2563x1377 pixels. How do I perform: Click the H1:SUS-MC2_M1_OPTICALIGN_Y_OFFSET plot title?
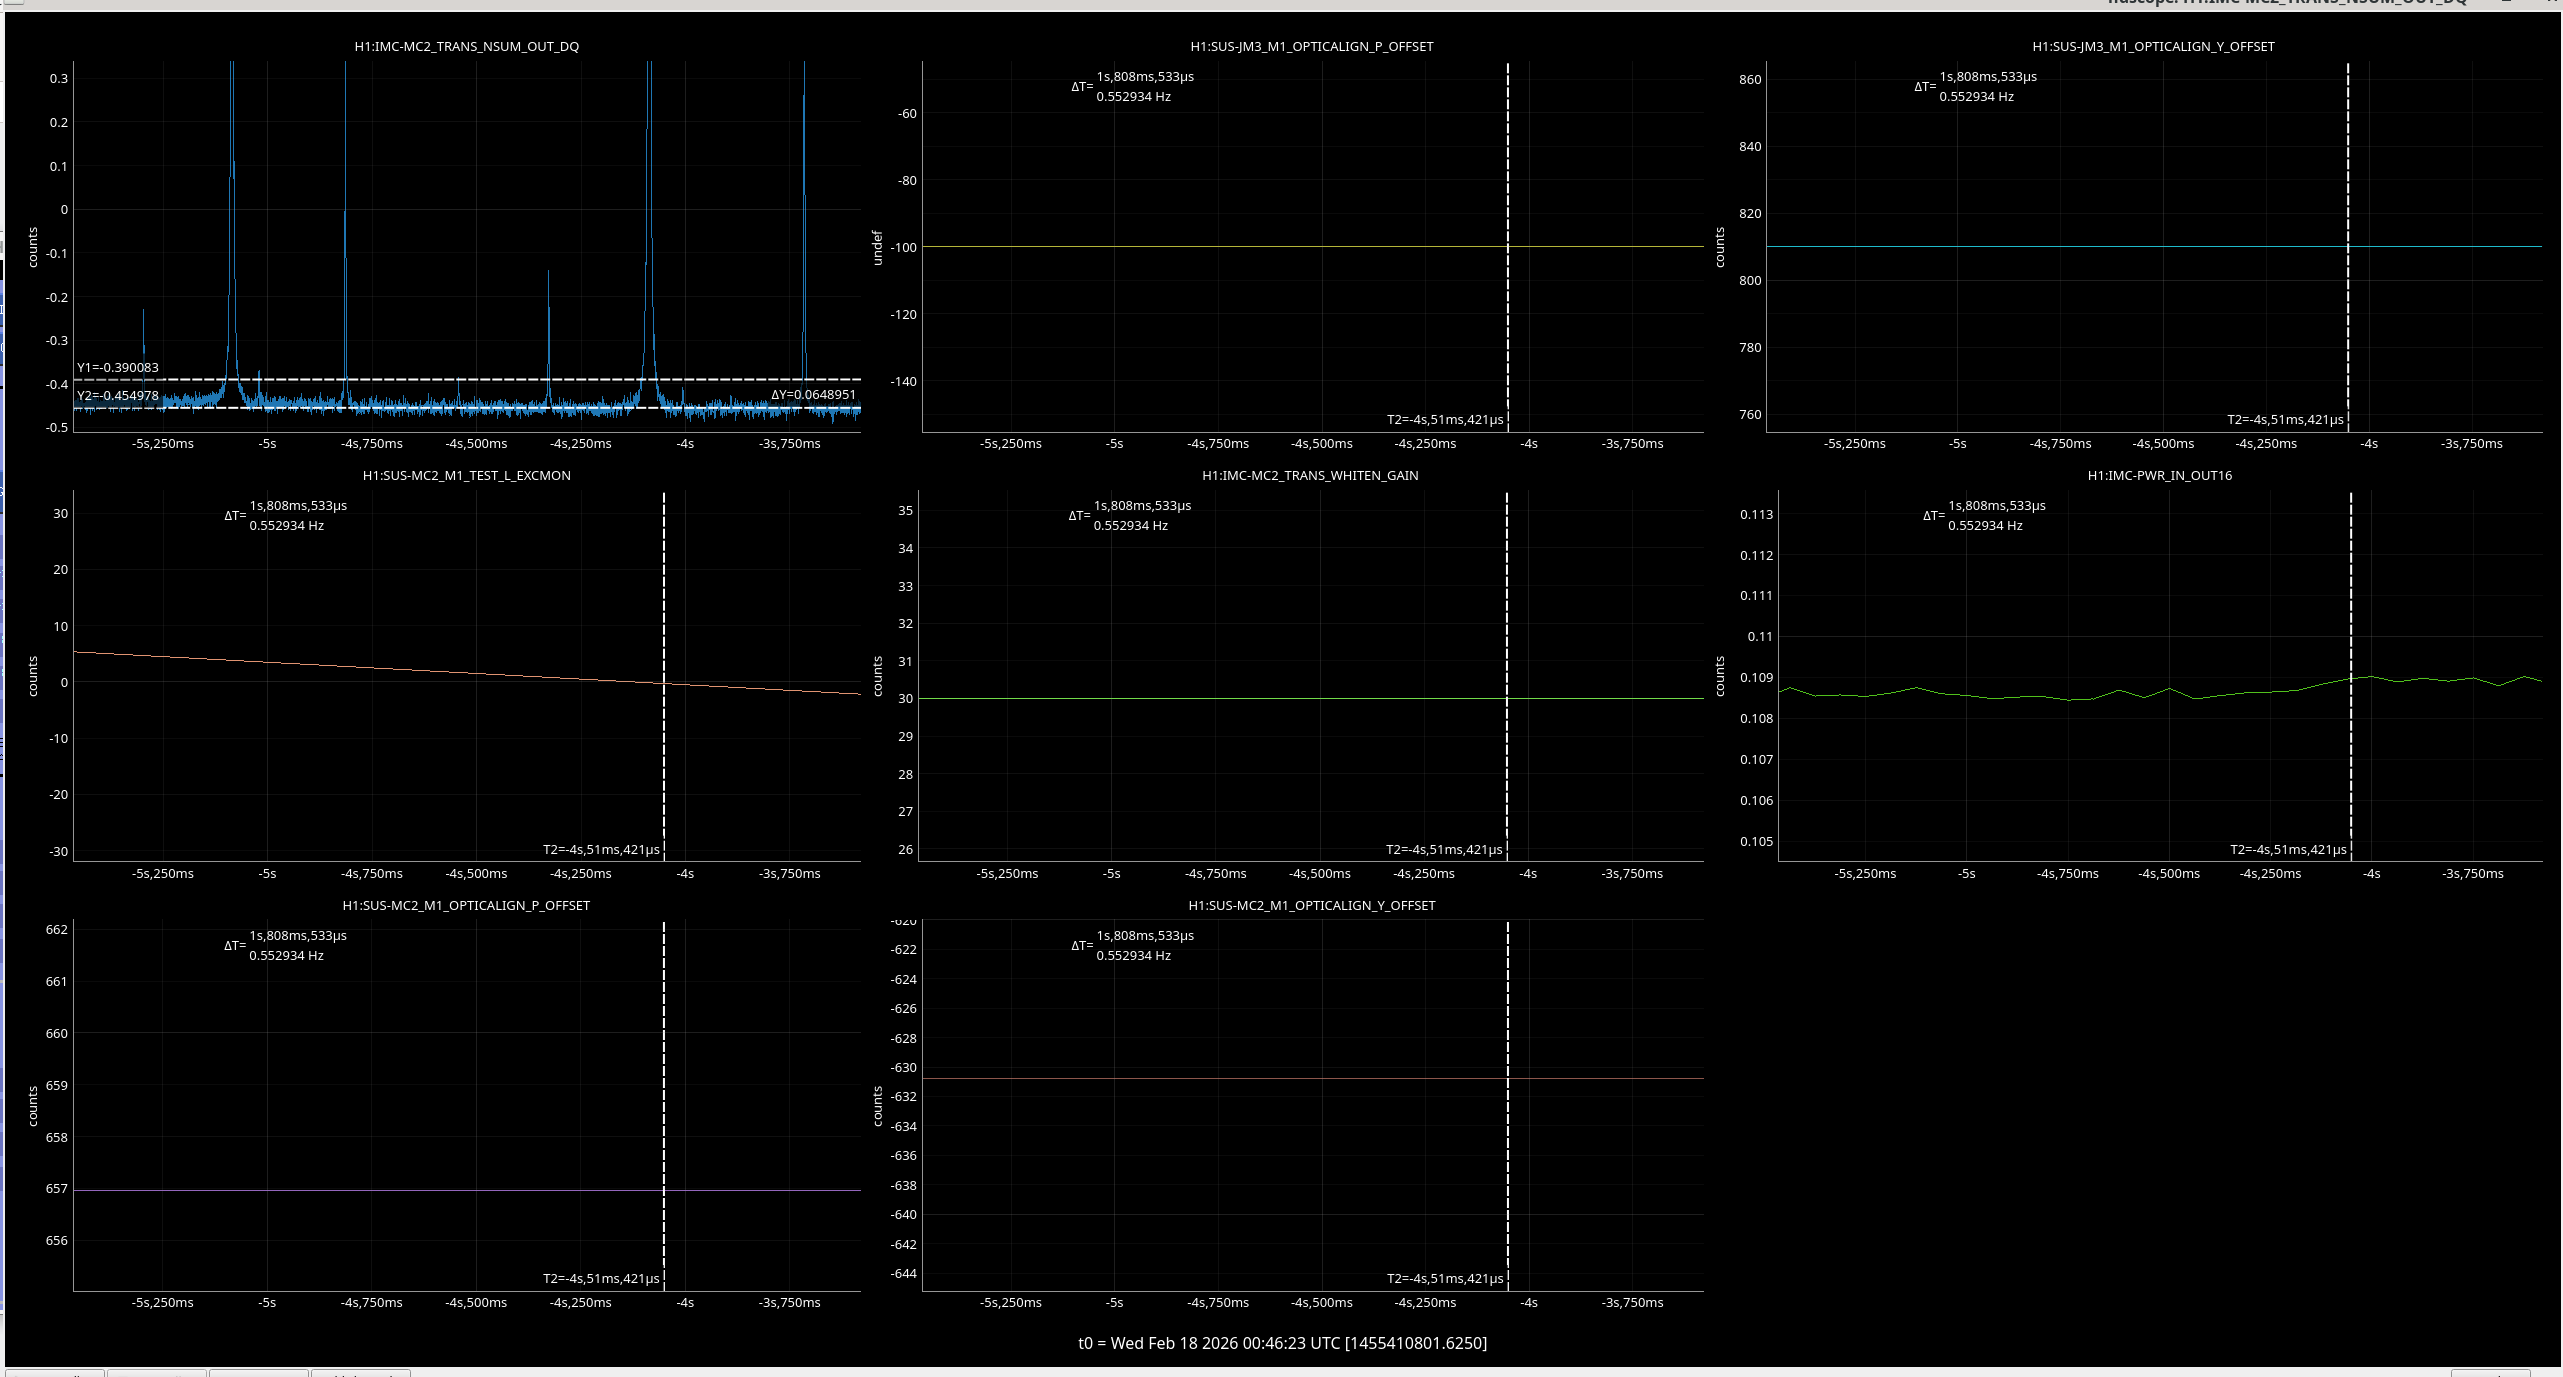pyautogui.click(x=1311, y=906)
